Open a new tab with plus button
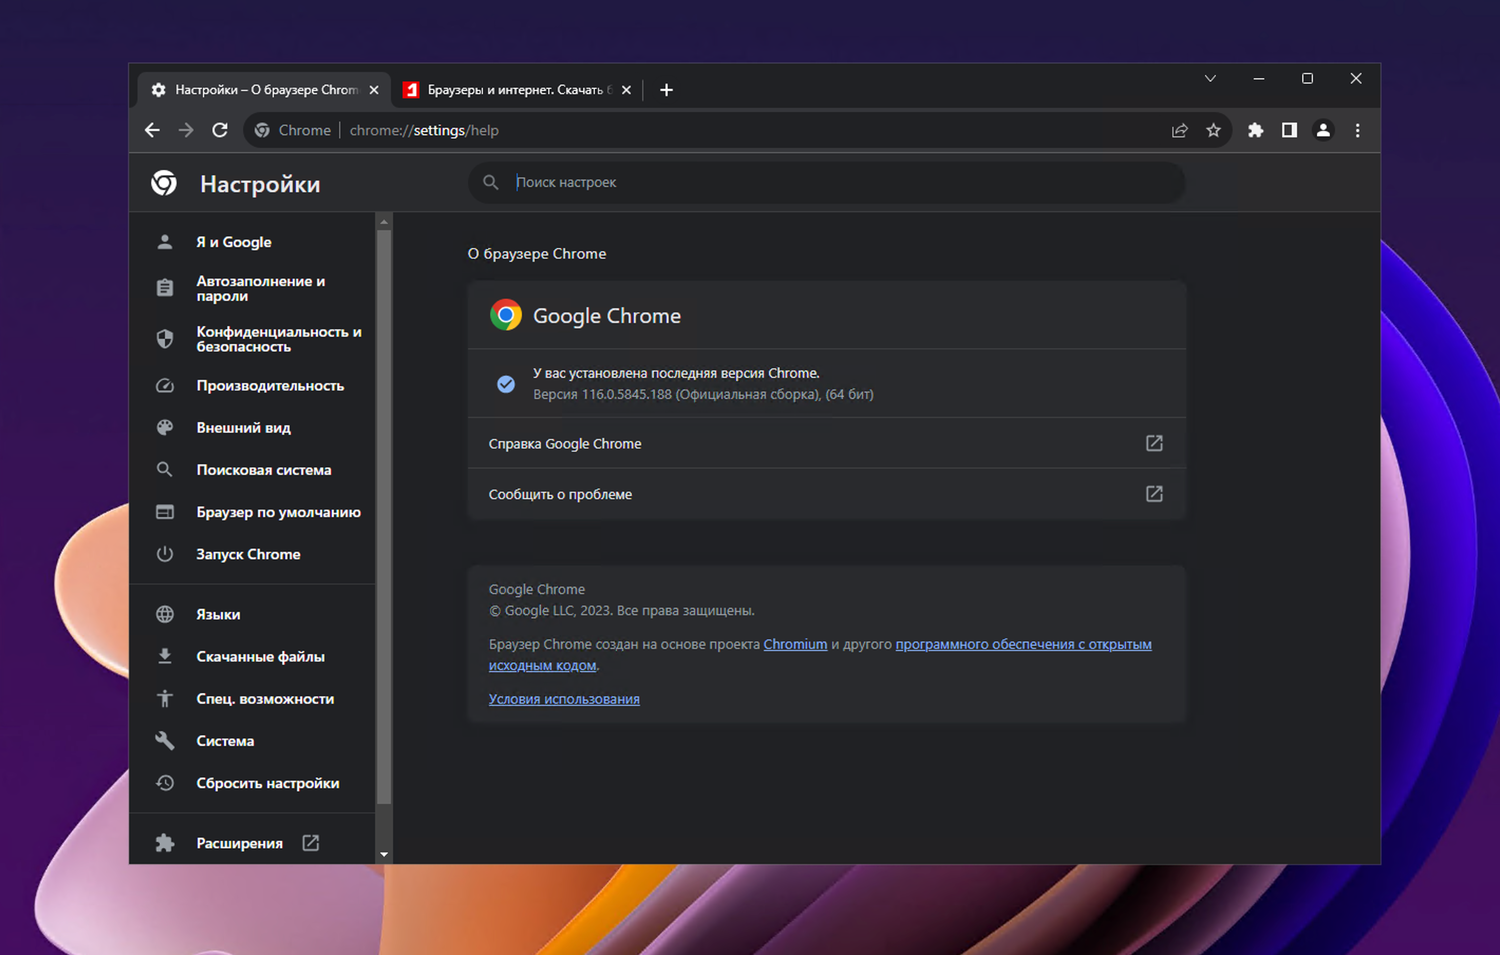Viewport: 1500px width, 955px height. click(666, 90)
